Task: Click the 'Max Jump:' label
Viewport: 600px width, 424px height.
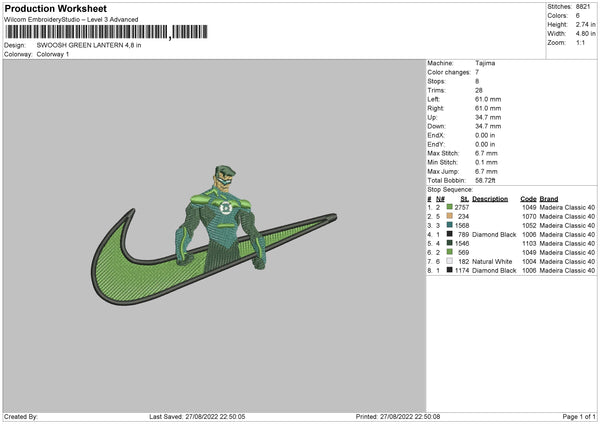Action: pos(443,171)
